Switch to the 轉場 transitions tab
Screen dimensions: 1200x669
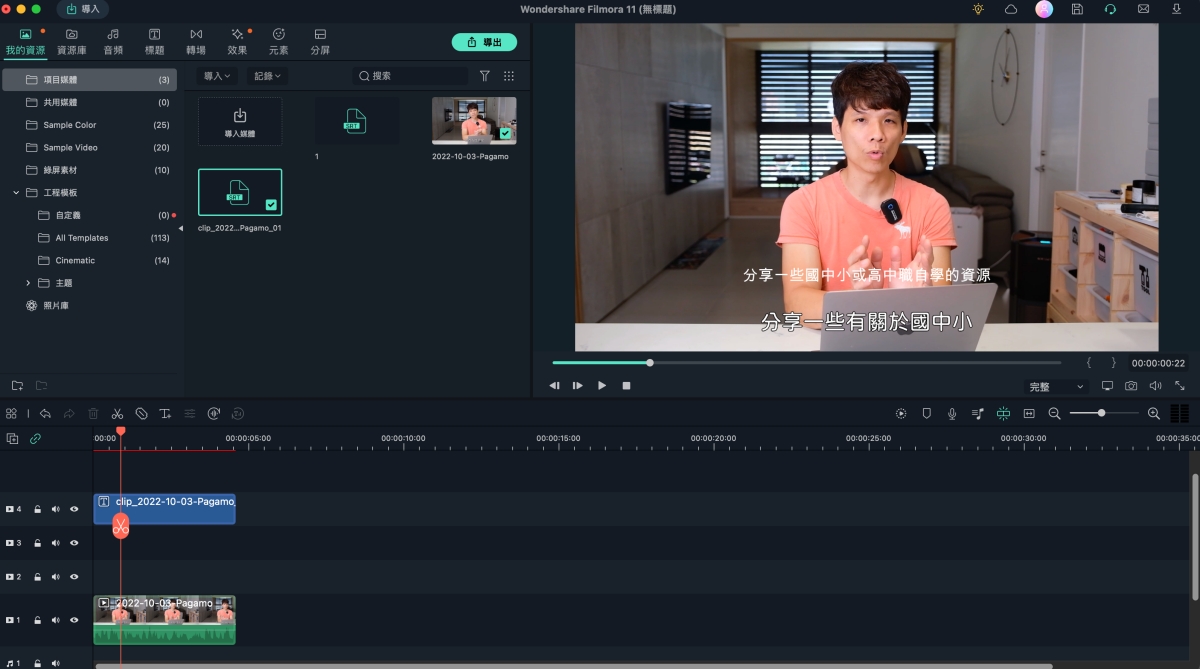click(196, 41)
